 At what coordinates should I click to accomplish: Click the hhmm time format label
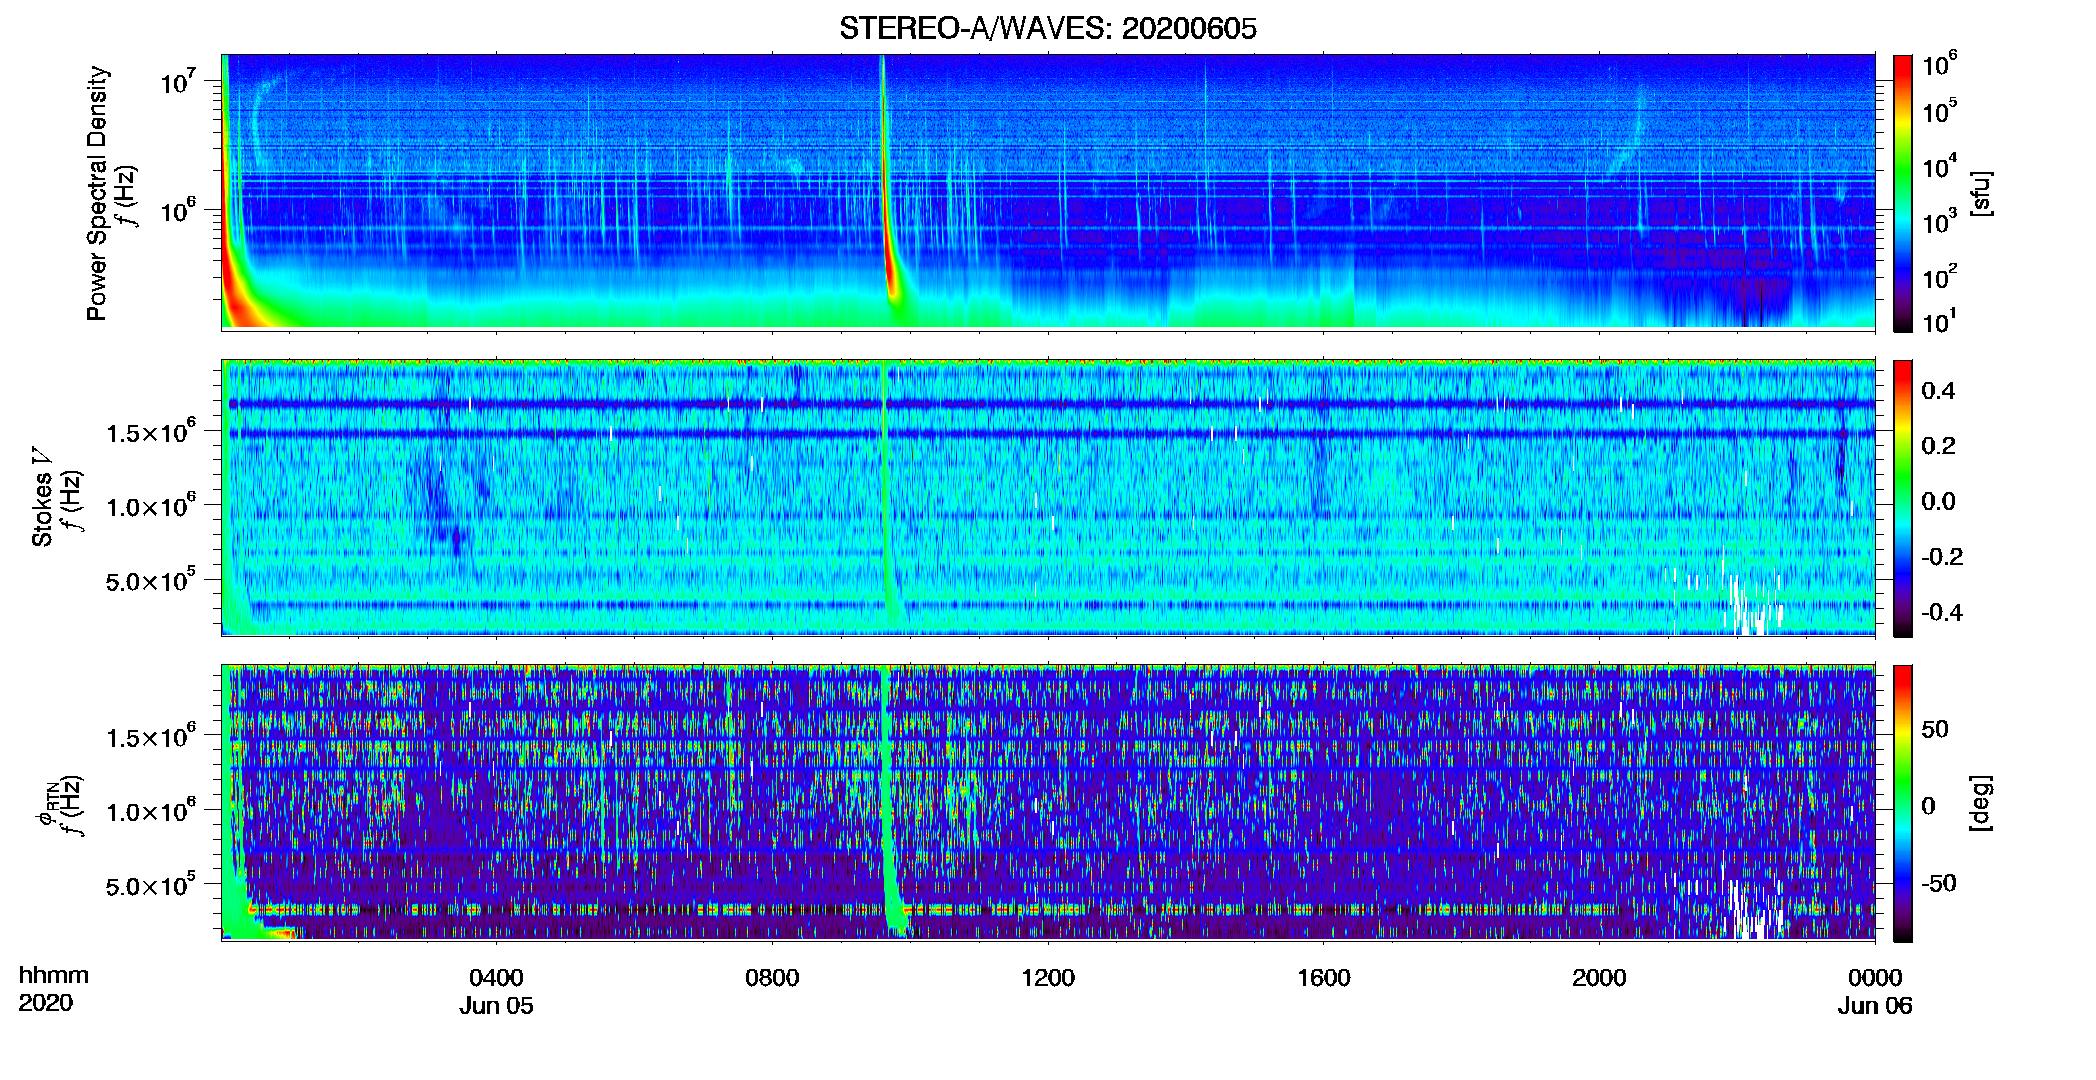click(54, 975)
